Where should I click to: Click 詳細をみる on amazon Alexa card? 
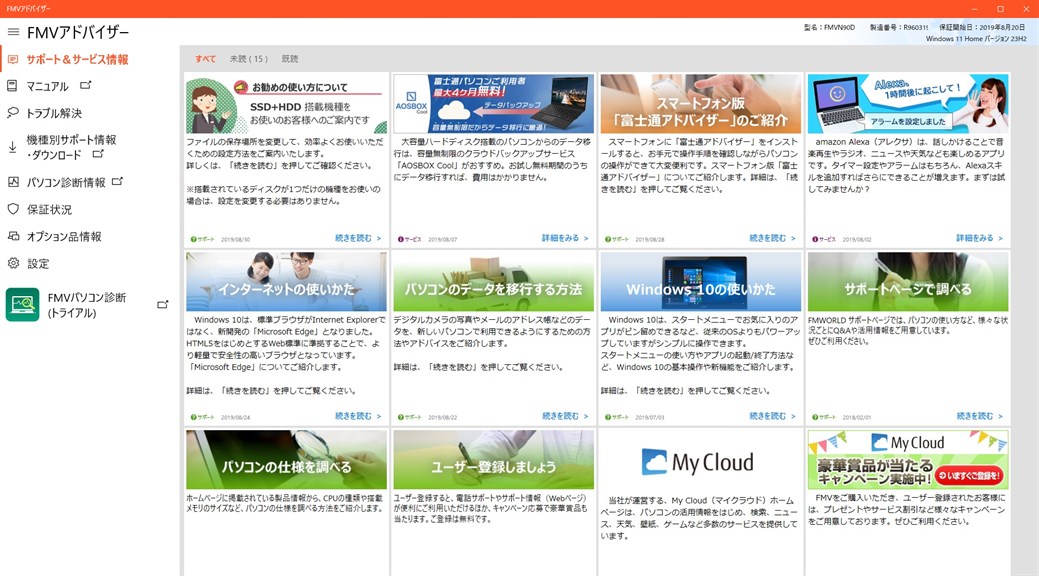point(979,238)
